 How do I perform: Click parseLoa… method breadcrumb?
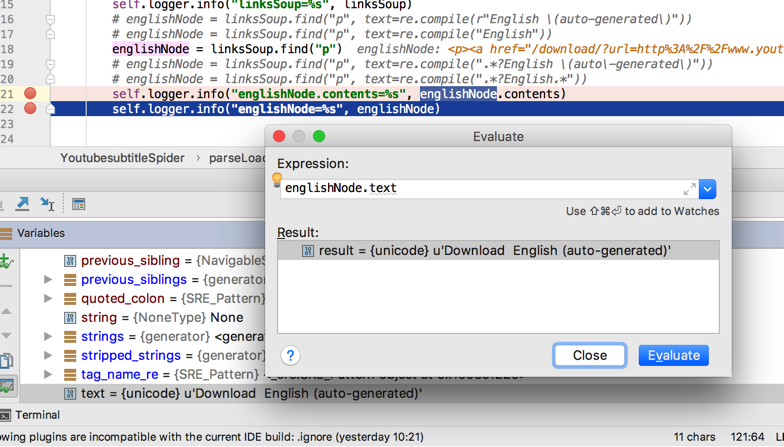tap(237, 158)
